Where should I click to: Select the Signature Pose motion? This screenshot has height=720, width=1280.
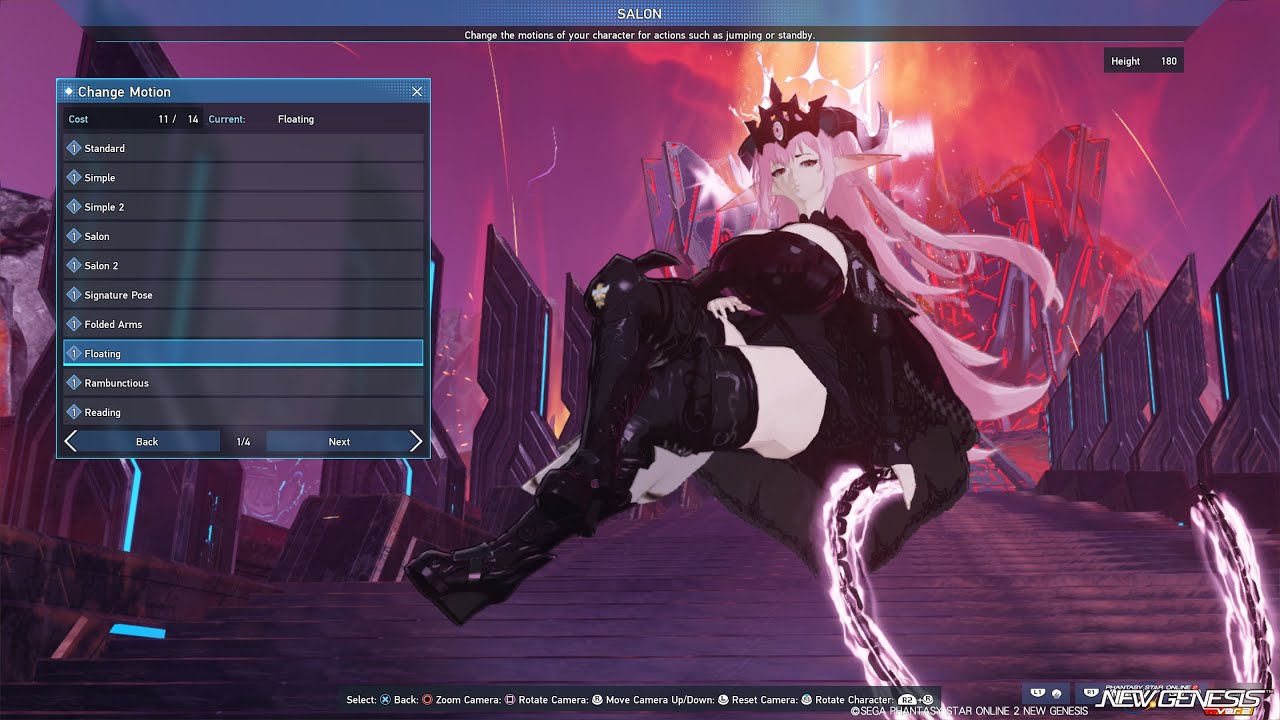pyautogui.click(x=243, y=295)
